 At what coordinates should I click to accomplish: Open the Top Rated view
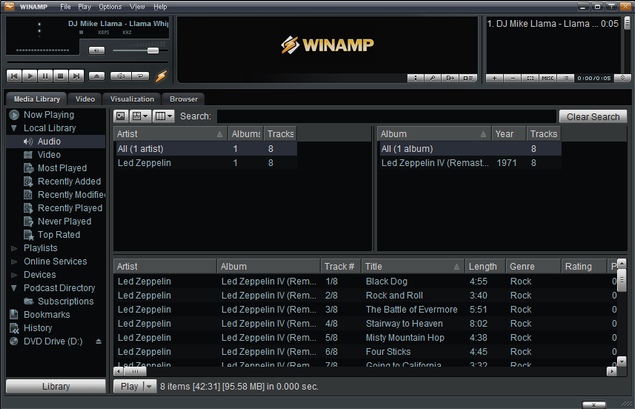(x=59, y=235)
